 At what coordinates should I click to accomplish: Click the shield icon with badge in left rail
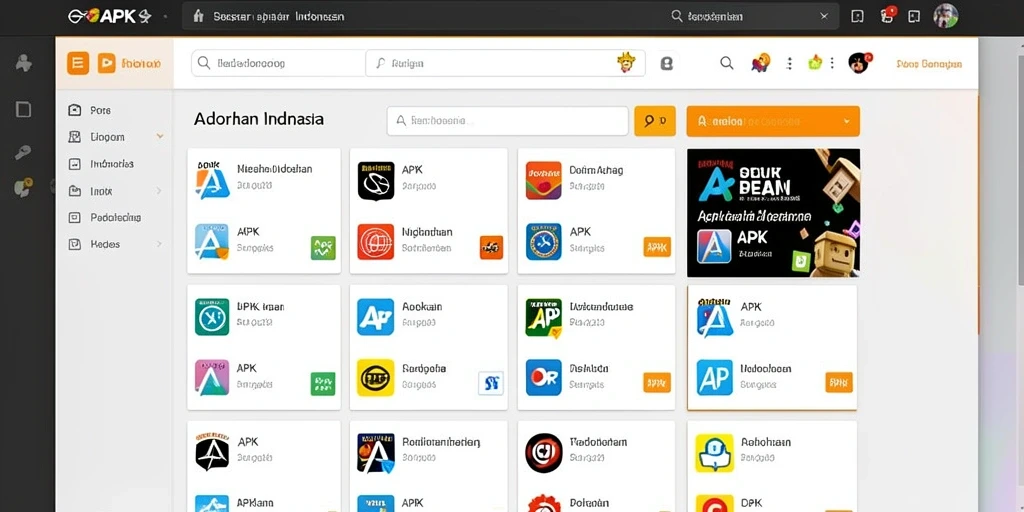pyautogui.click(x=24, y=188)
